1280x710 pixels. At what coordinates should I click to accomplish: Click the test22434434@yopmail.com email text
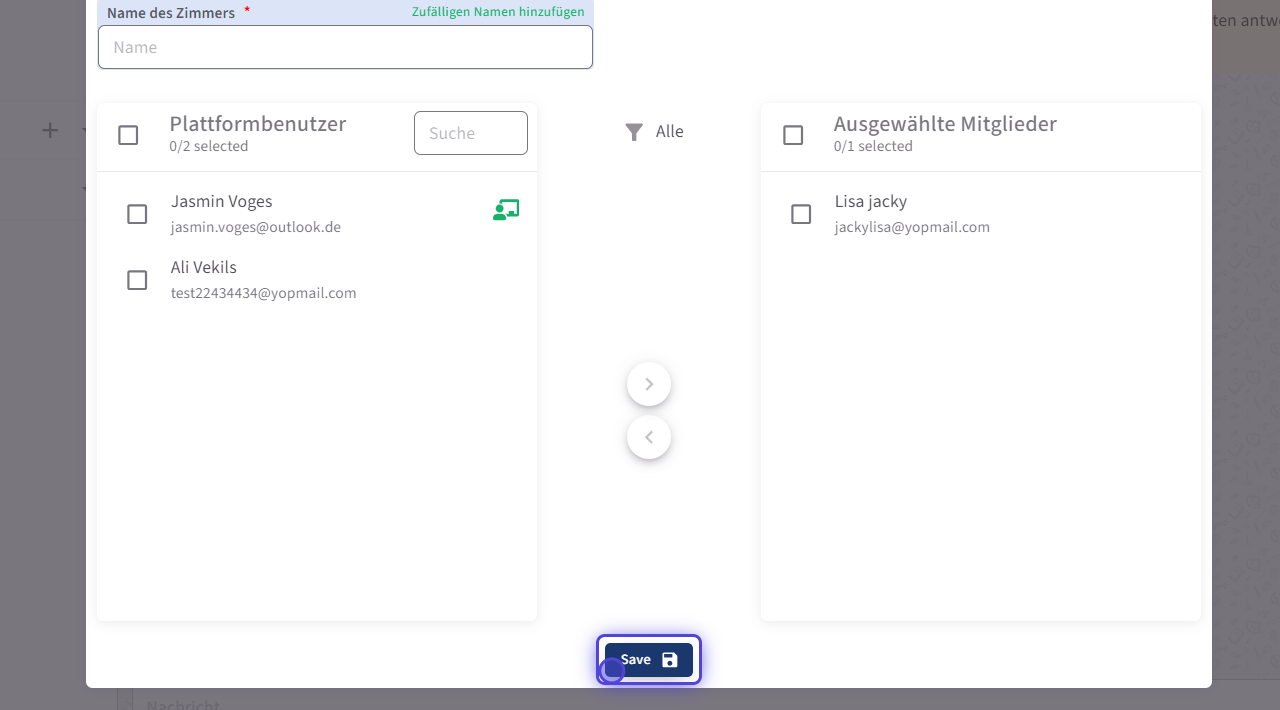pos(264,294)
